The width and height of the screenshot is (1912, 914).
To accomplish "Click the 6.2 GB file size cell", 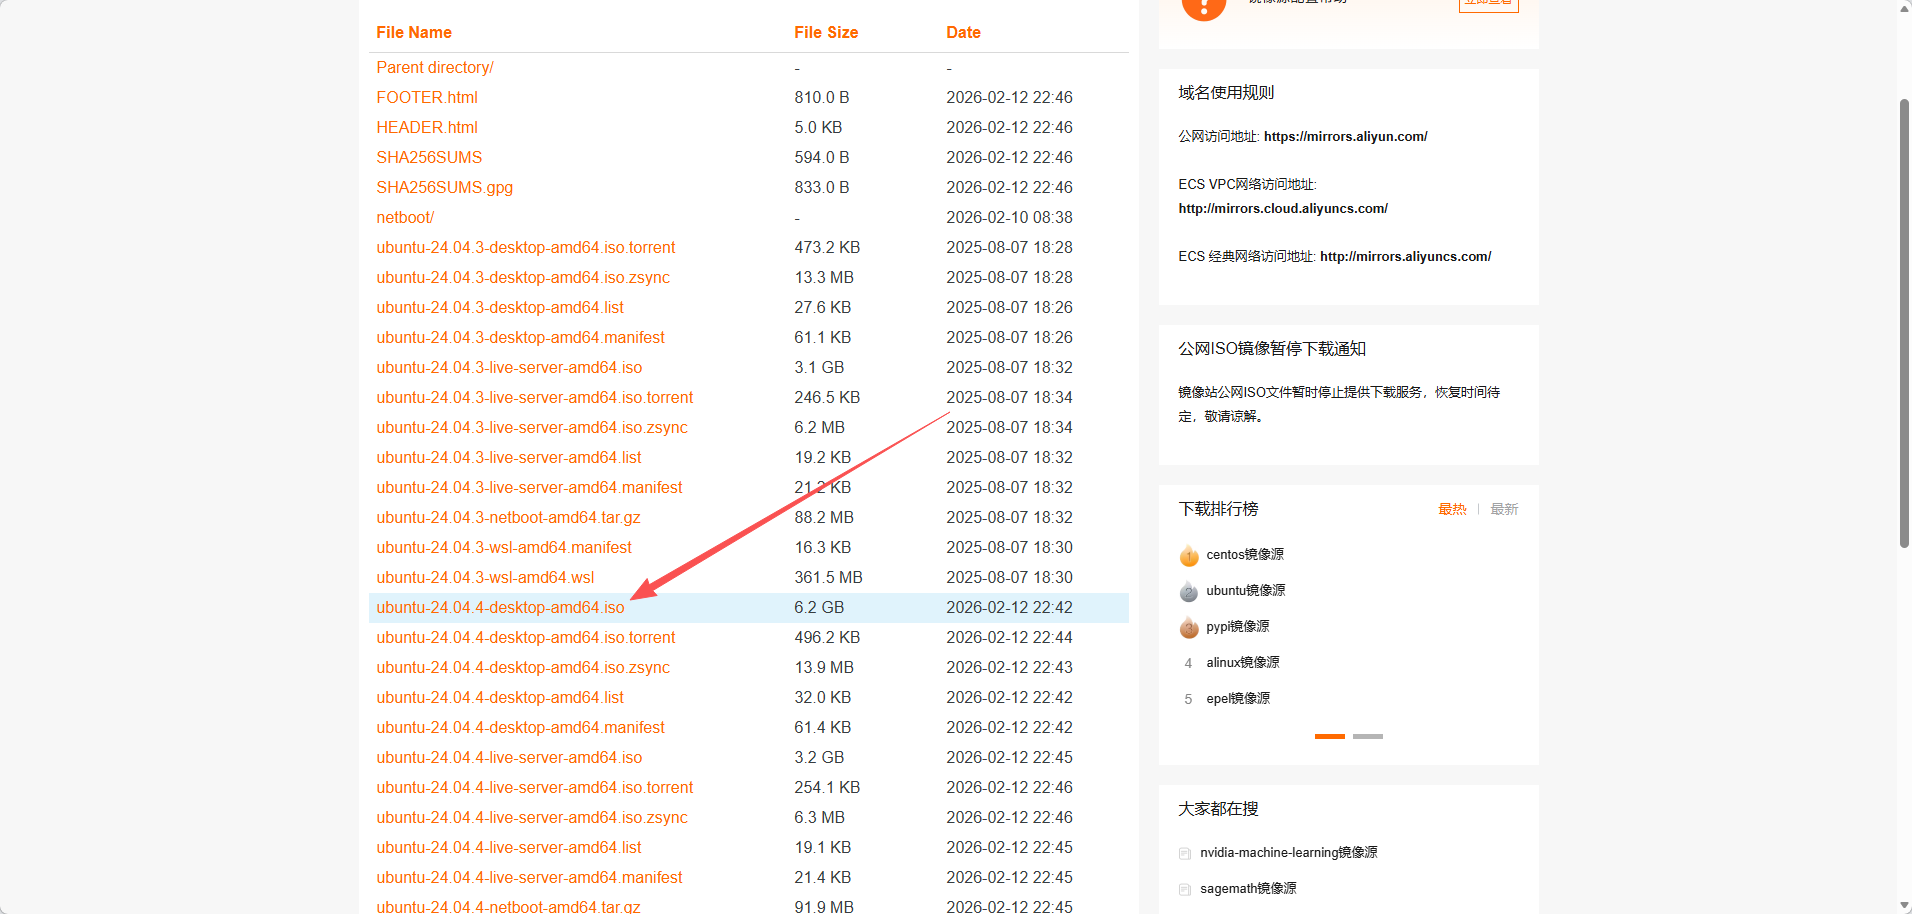I will 819,607.
